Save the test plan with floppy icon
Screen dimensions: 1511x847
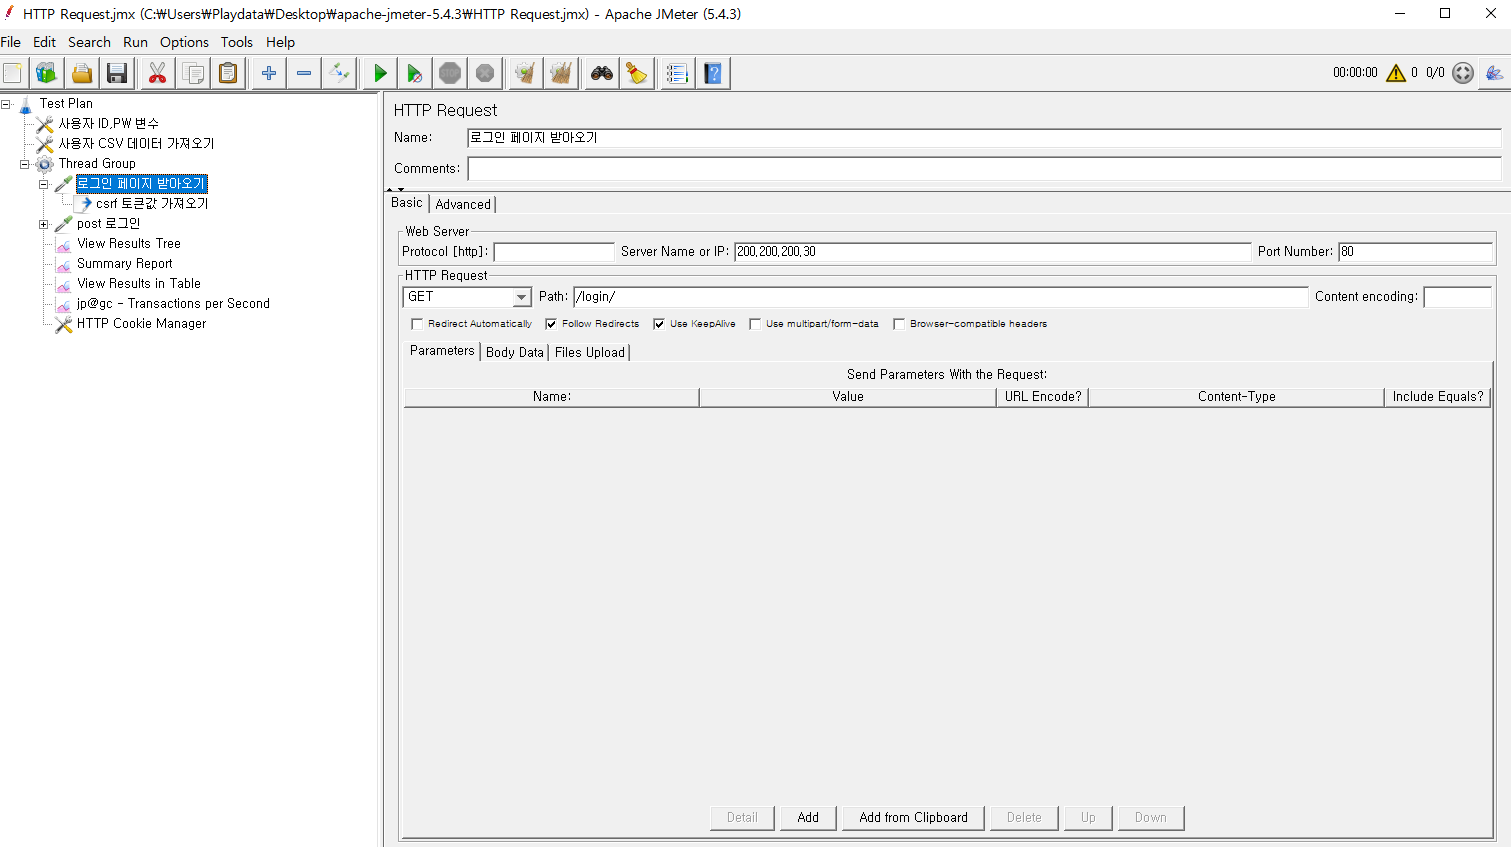[117, 73]
